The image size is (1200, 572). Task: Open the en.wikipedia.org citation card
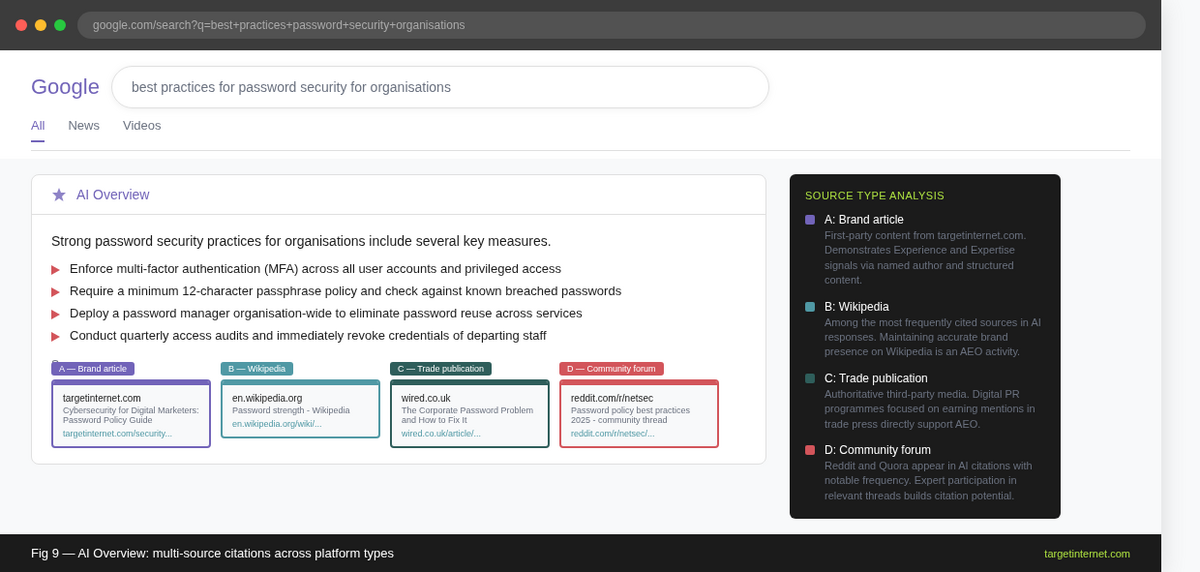coord(300,409)
